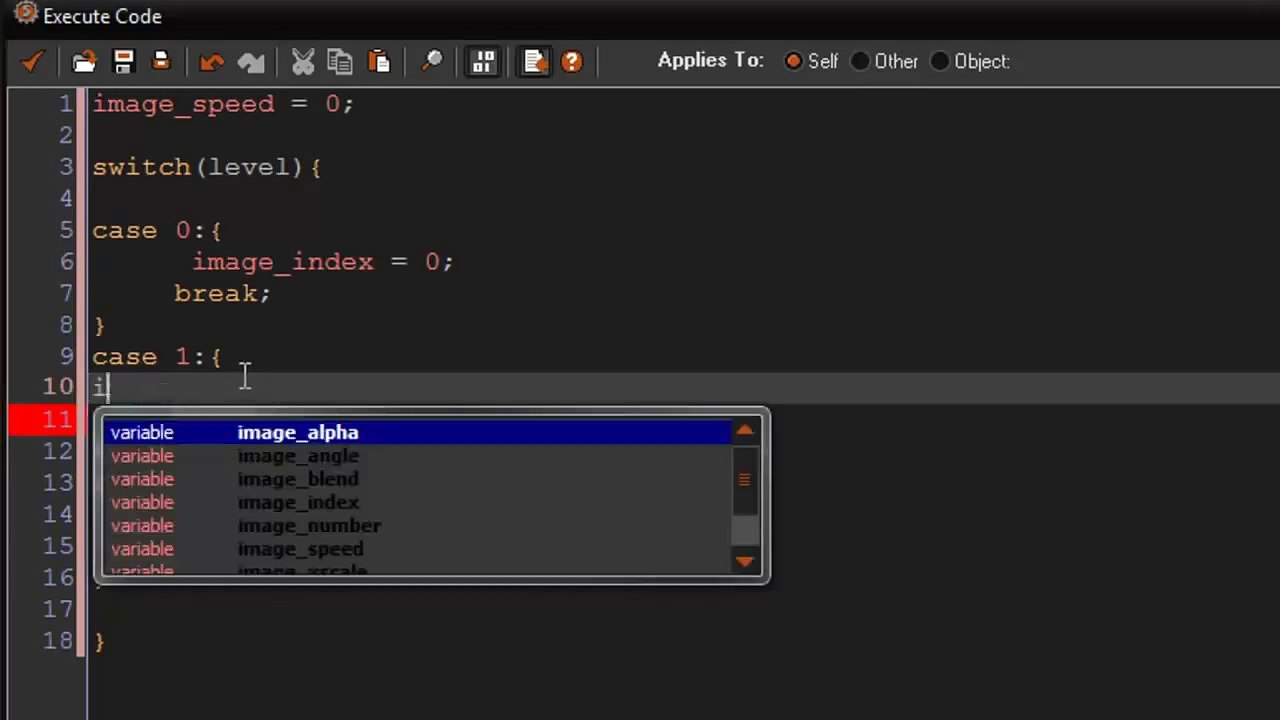The image size is (1280, 720).
Task: Open a code file with folder icon
Action: (x=85, y=62)
